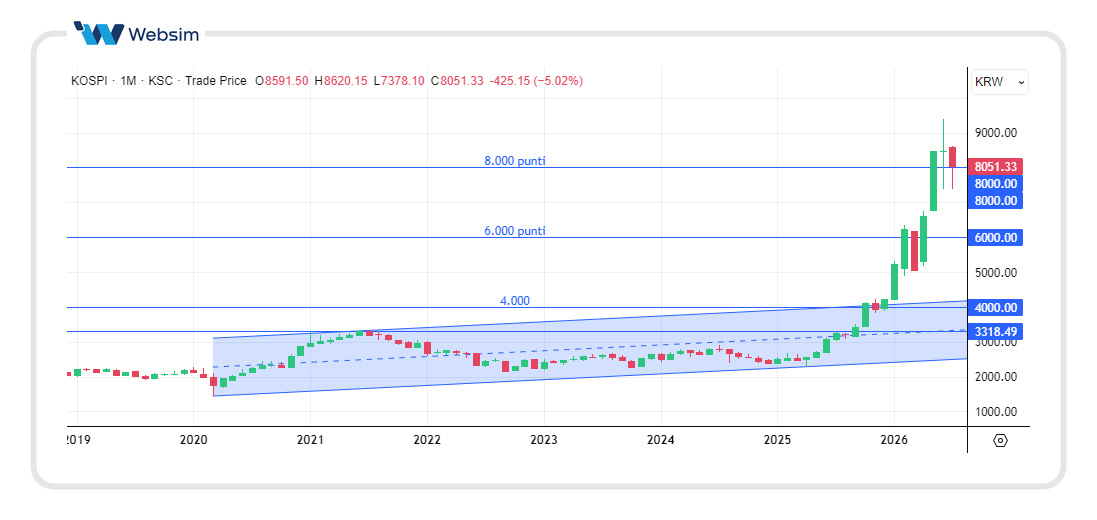
Task: Select the '8.000 punti' line label
Action: (515, 161)
